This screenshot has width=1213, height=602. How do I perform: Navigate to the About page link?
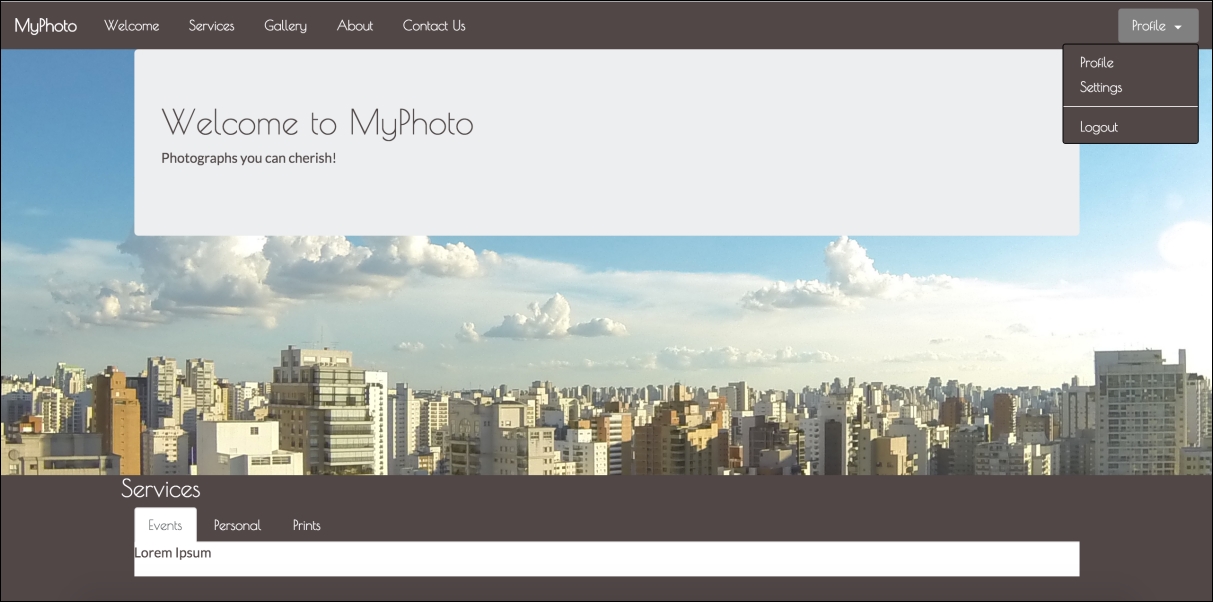pyautogui.click(x=355, y=26)
